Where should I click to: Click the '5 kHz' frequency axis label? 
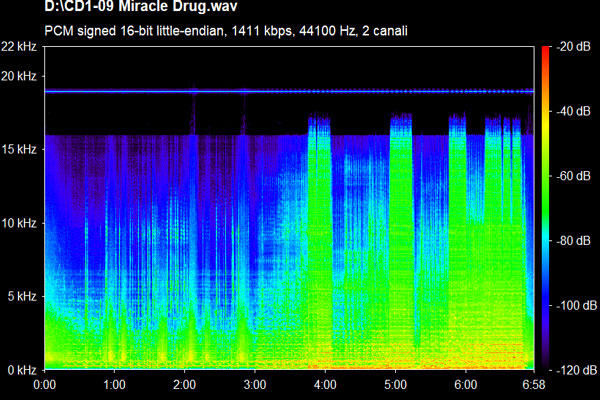point(22,296)
